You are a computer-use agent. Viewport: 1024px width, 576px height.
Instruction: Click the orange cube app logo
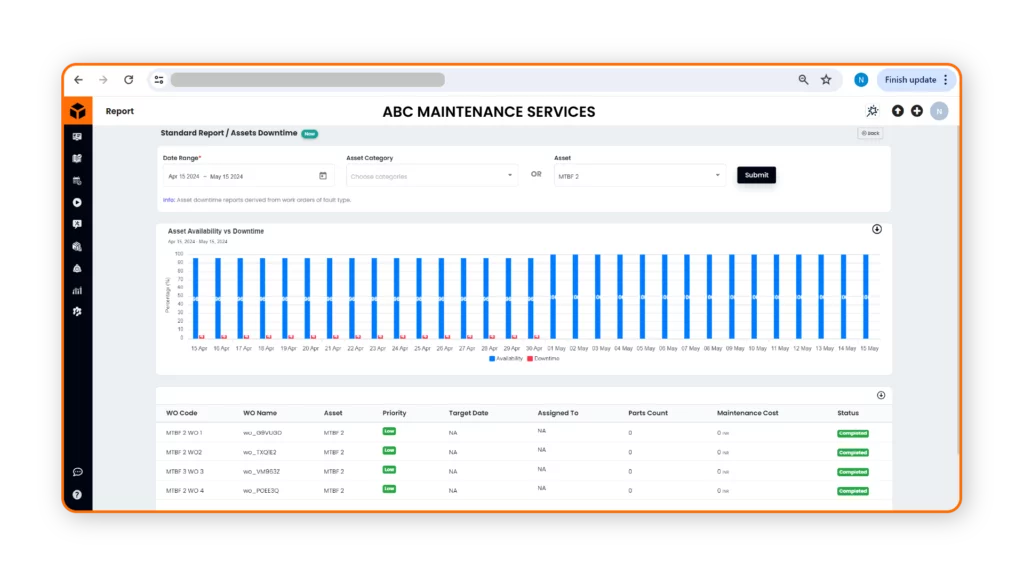tap(78, 111)
